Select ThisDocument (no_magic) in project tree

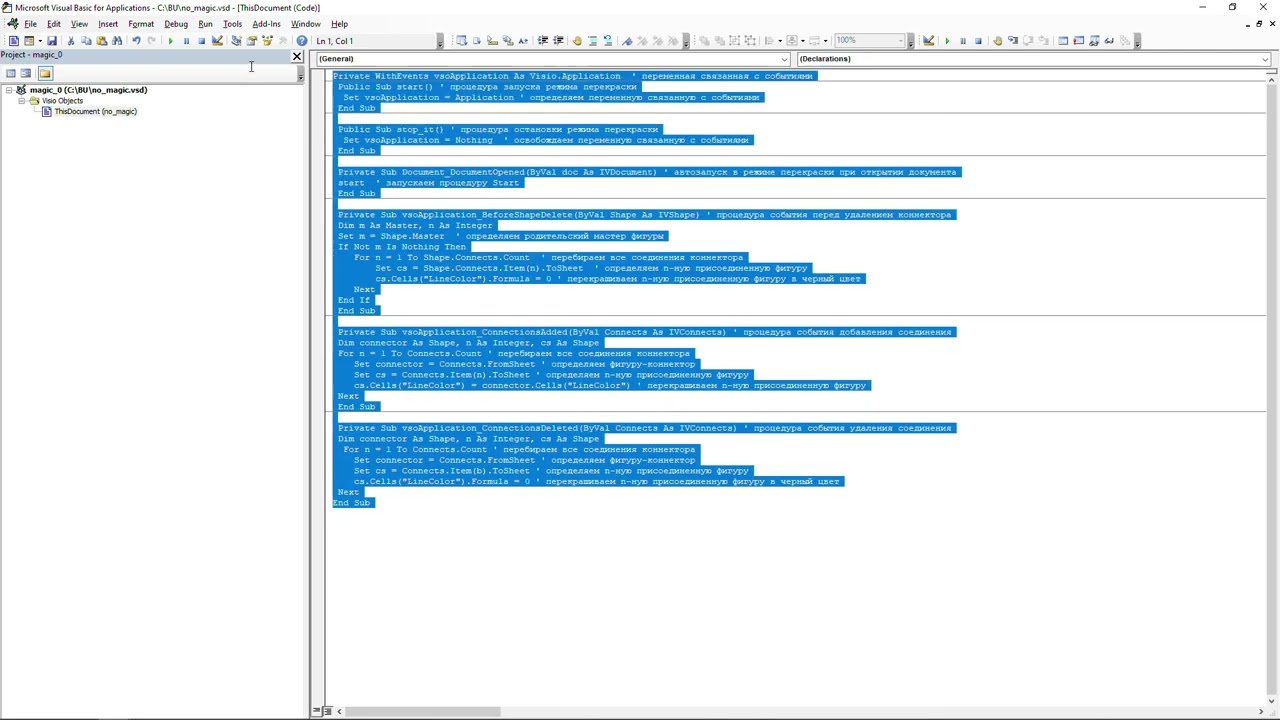[x=95, y=112]
